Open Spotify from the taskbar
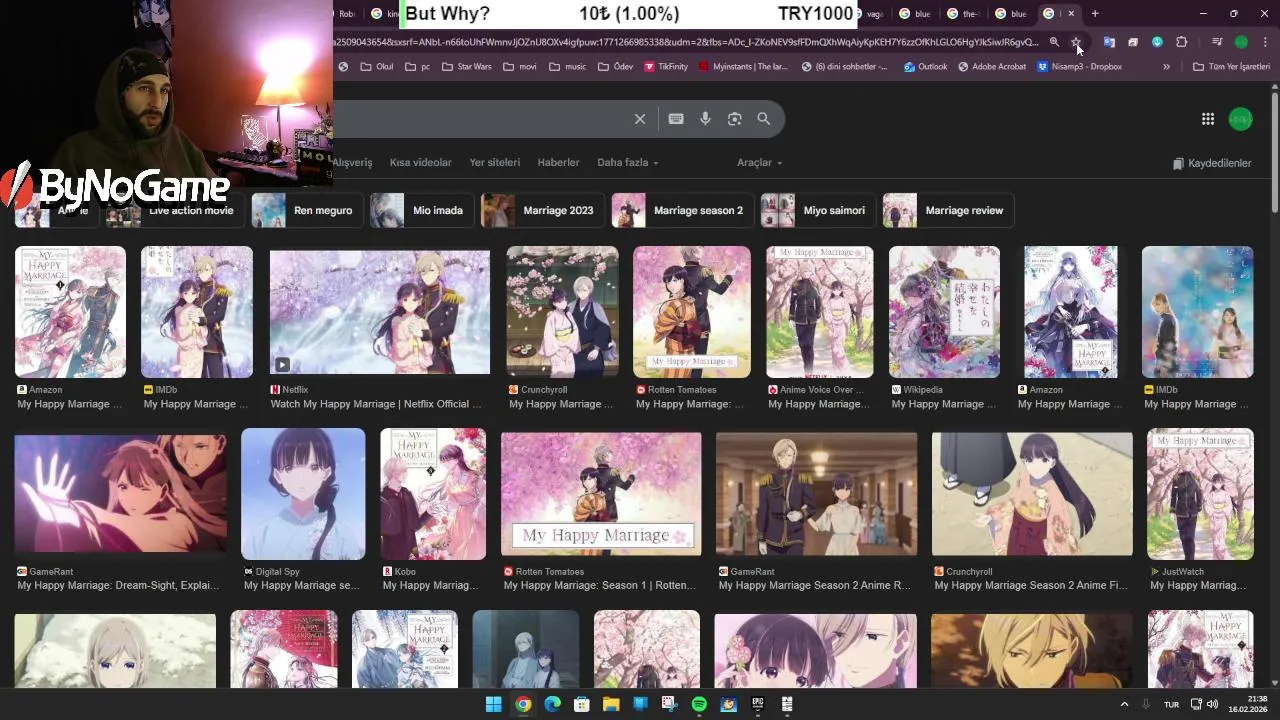This screenshot has width=1280, height=720. pyautogui.click(x=699, y=704)
